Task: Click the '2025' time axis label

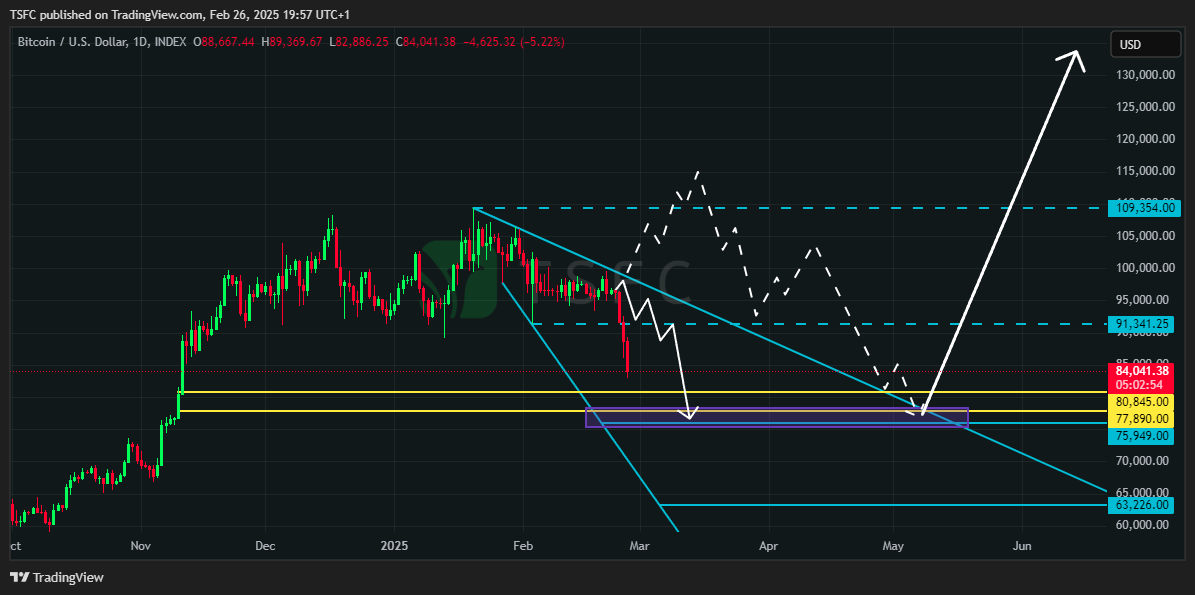Action: tap(395, 546)
